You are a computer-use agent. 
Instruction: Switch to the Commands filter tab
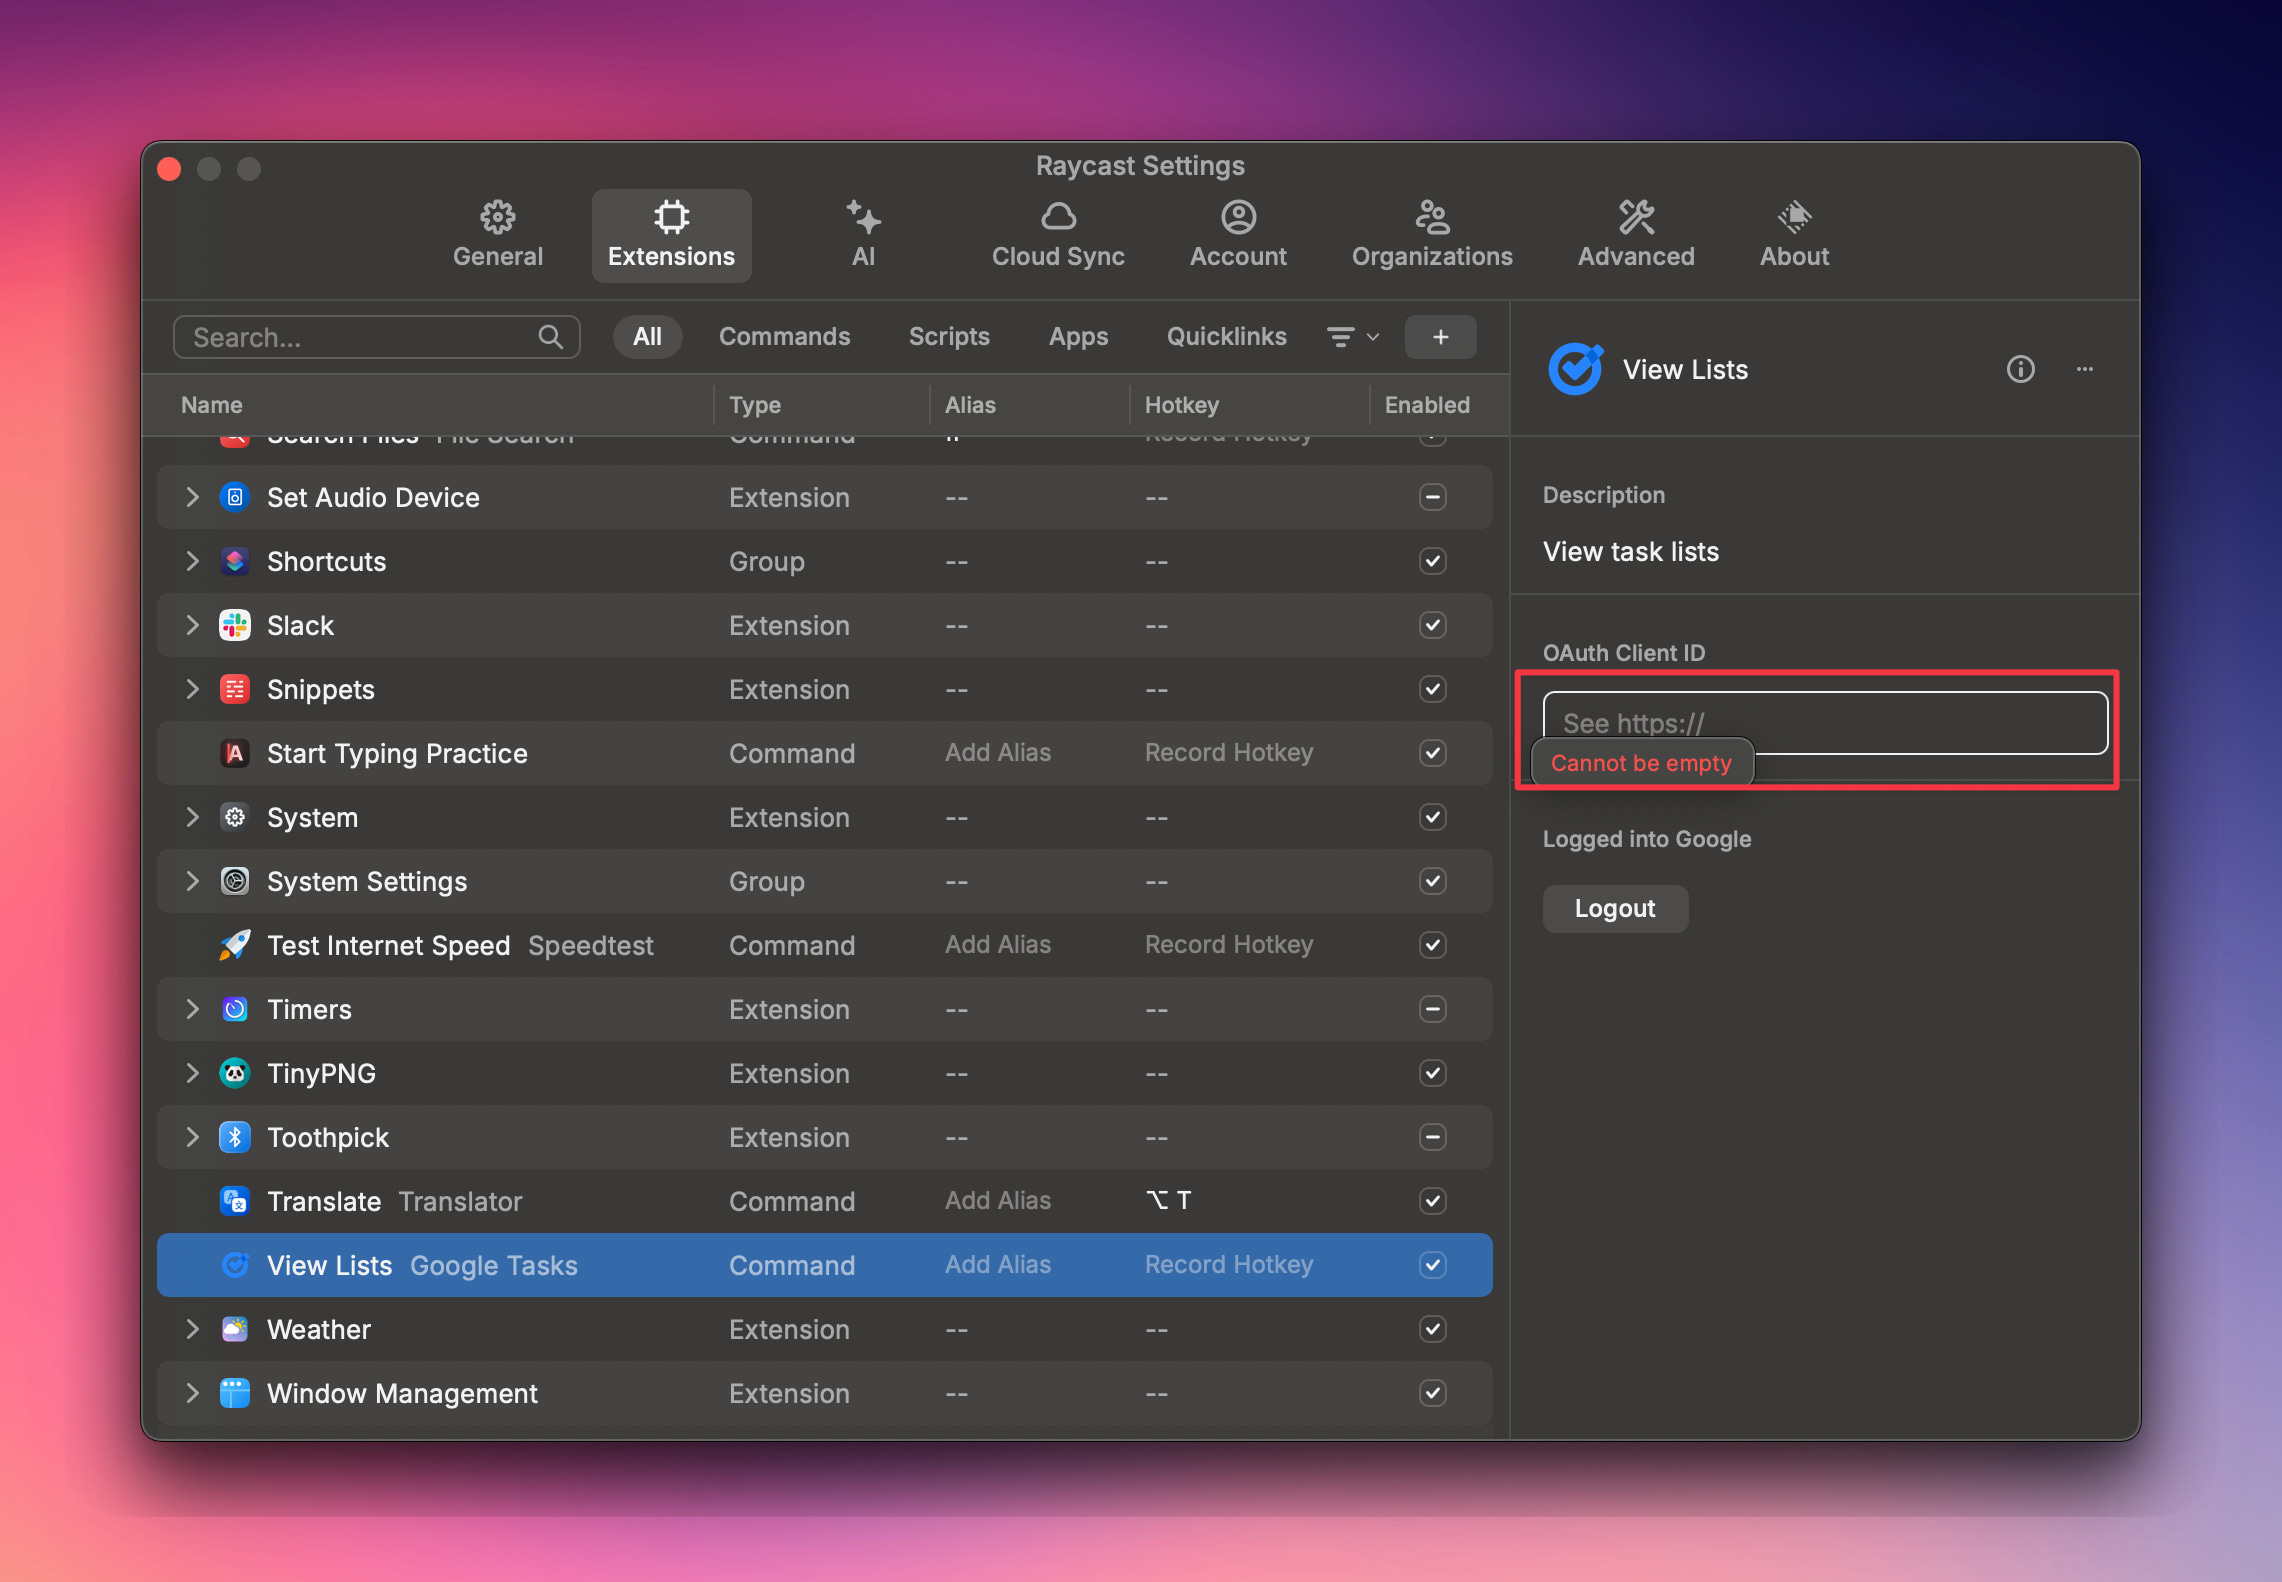(x=784, y=337)
